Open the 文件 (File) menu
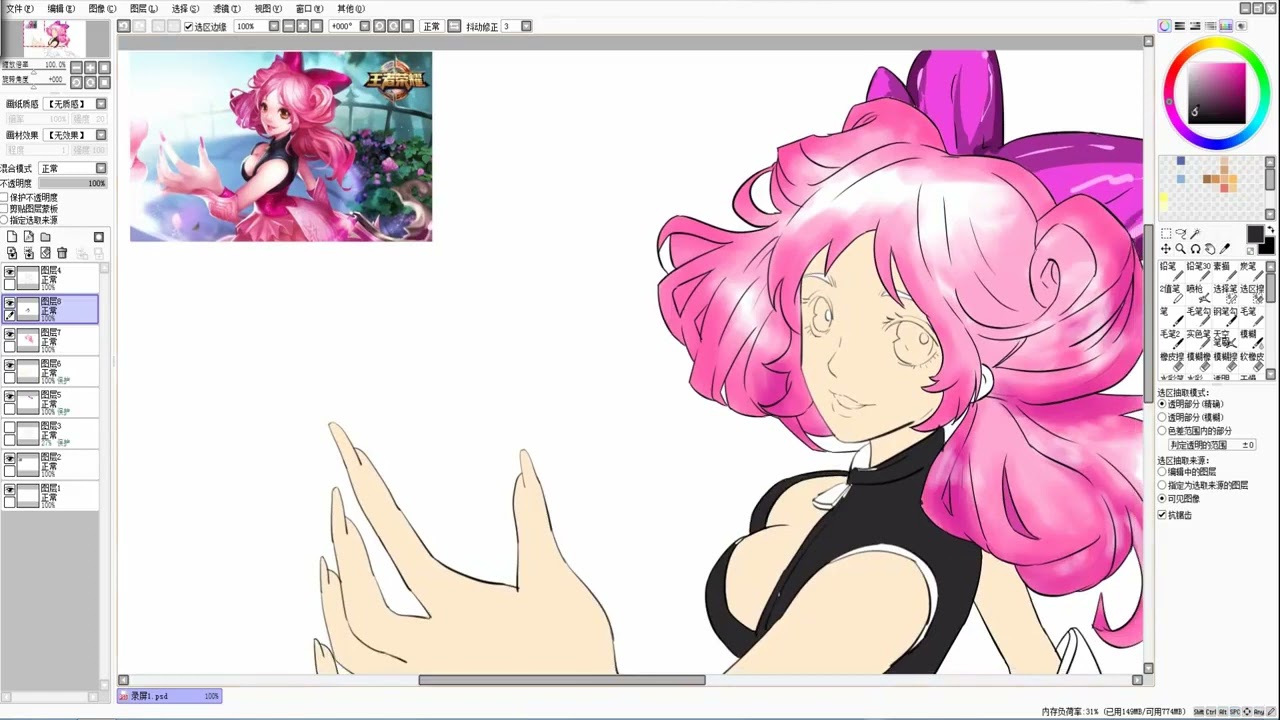 coord(19,8)
